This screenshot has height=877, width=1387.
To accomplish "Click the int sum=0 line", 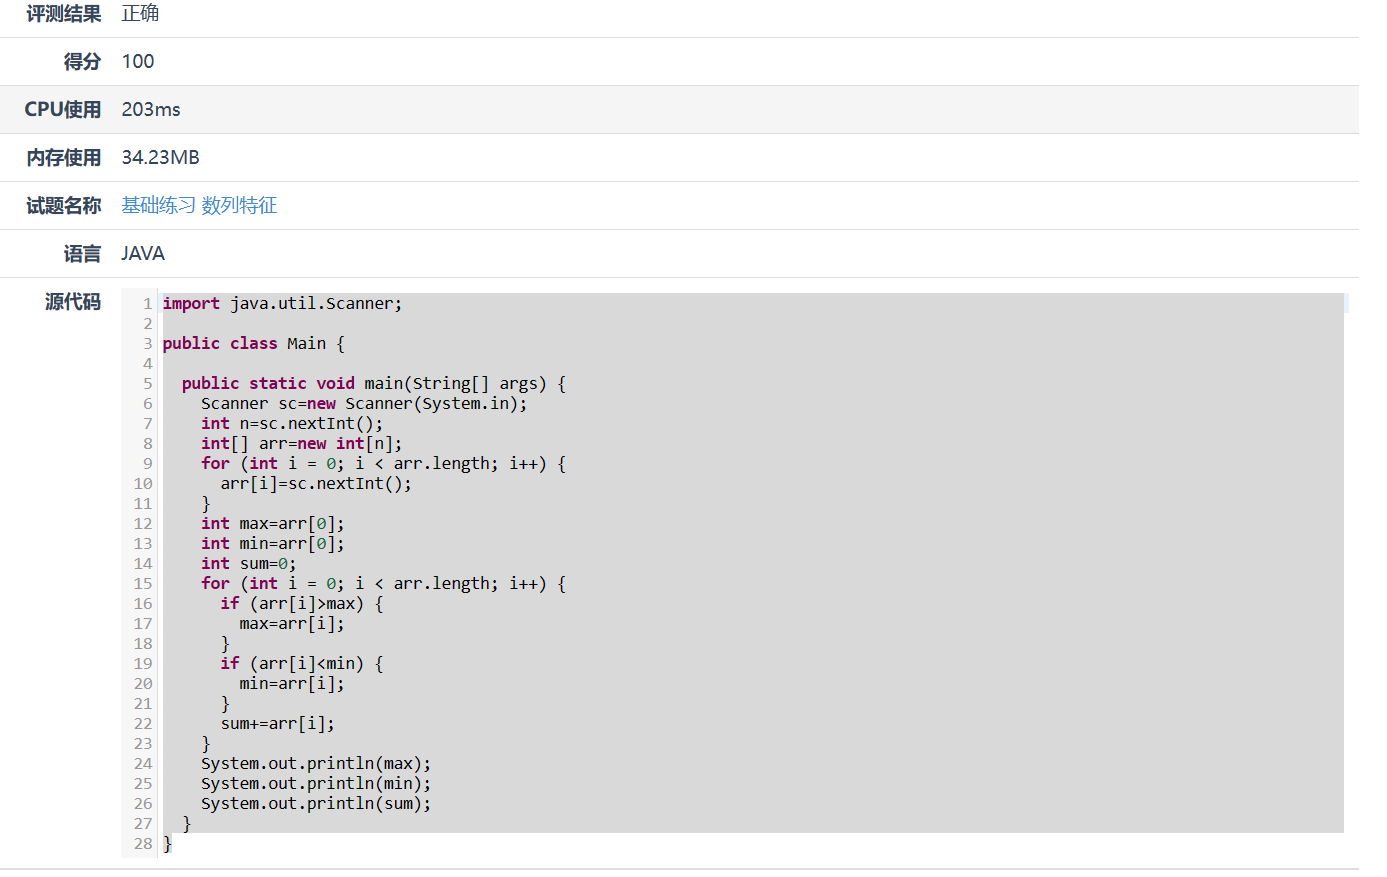I will point(248,564).
